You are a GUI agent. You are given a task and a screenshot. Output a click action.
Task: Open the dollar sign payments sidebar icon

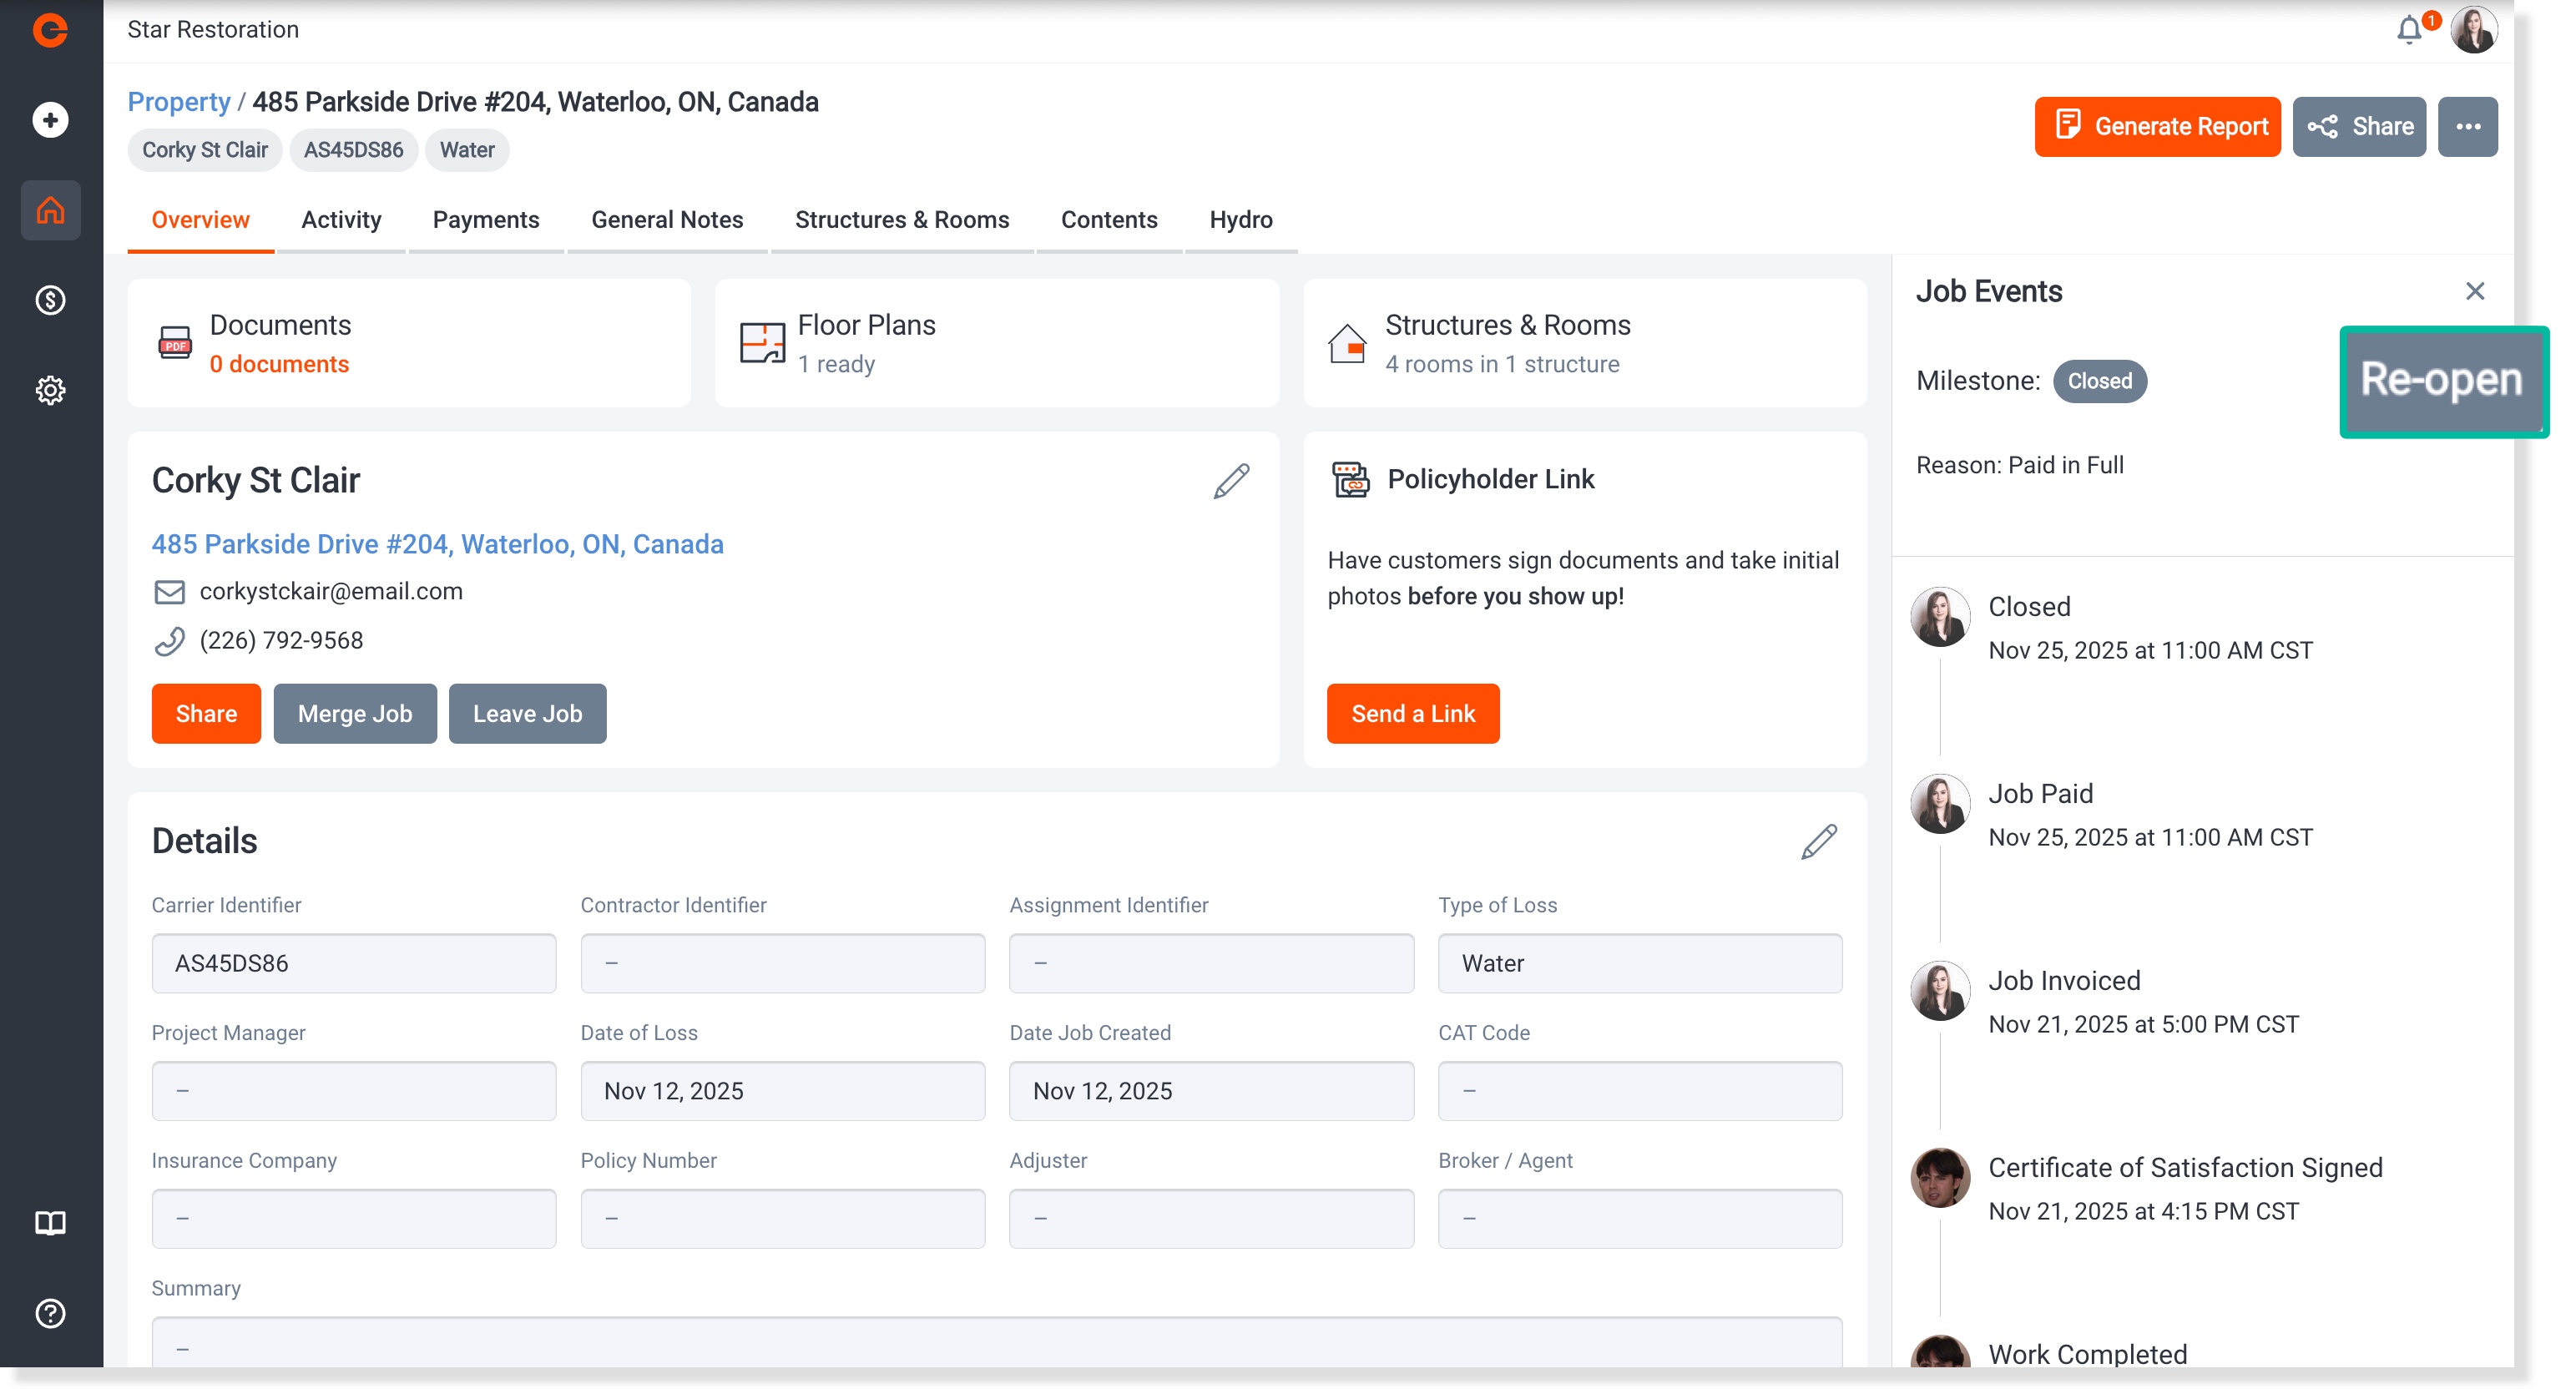50,300
